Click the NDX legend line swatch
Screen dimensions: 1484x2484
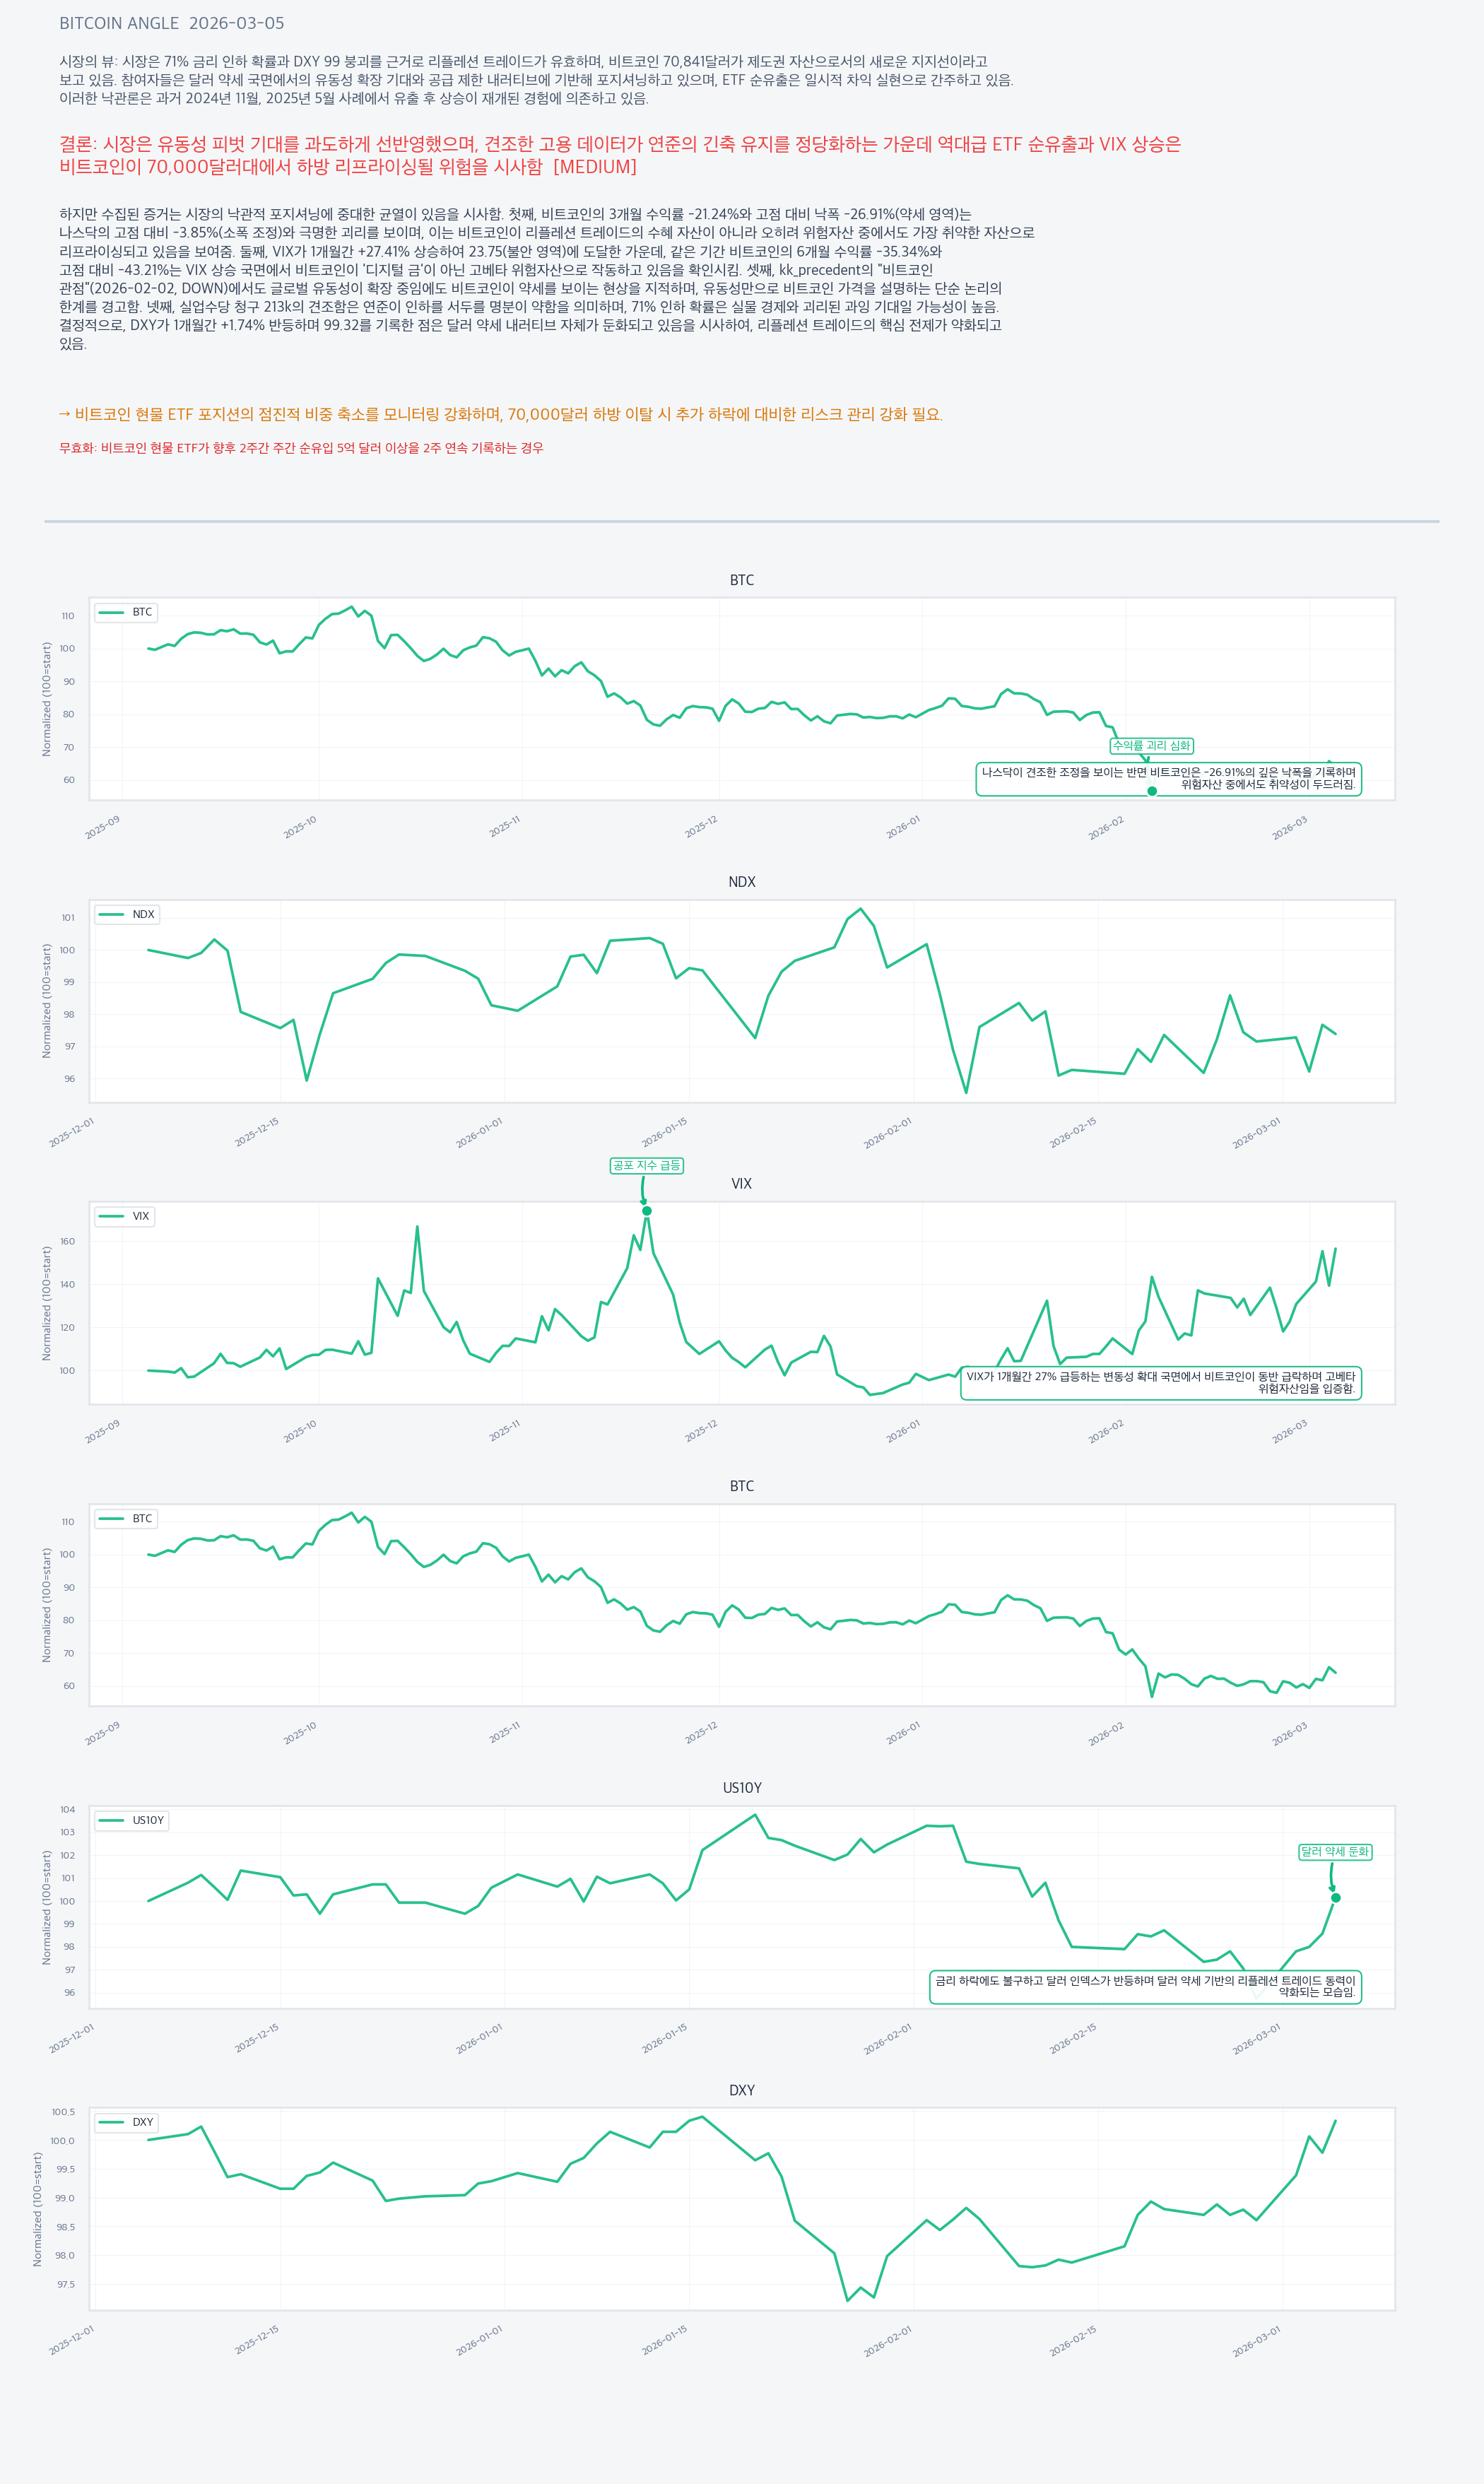(x=111, y=914)
